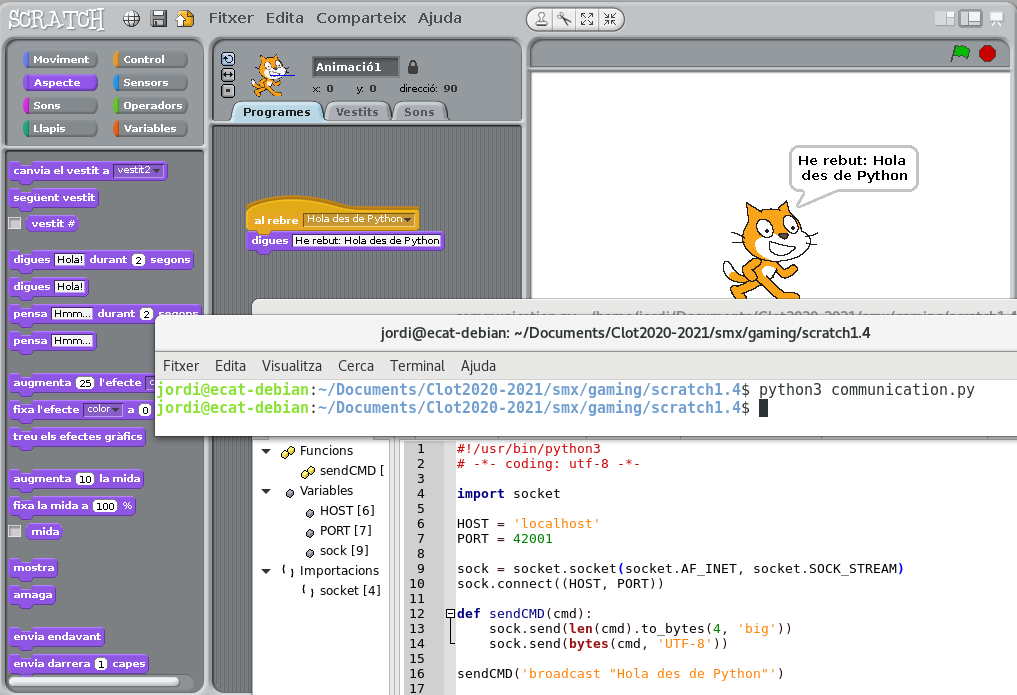Select the Sons block category
Screen dimensions: 1017x695
(x=60, y=106)
